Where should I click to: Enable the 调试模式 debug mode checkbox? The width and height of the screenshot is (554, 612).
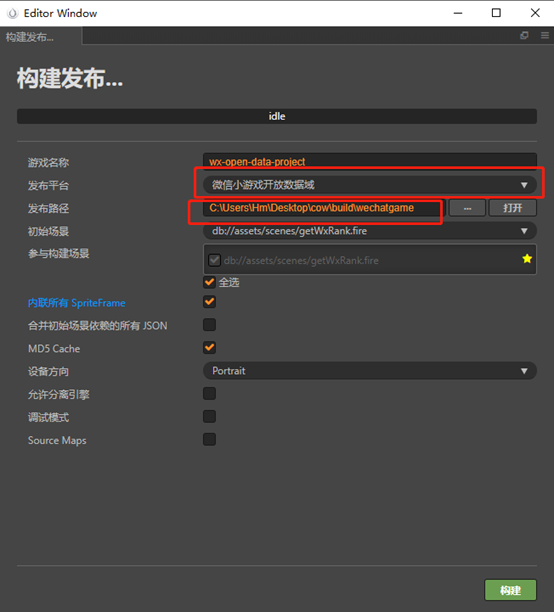point(210,416)
